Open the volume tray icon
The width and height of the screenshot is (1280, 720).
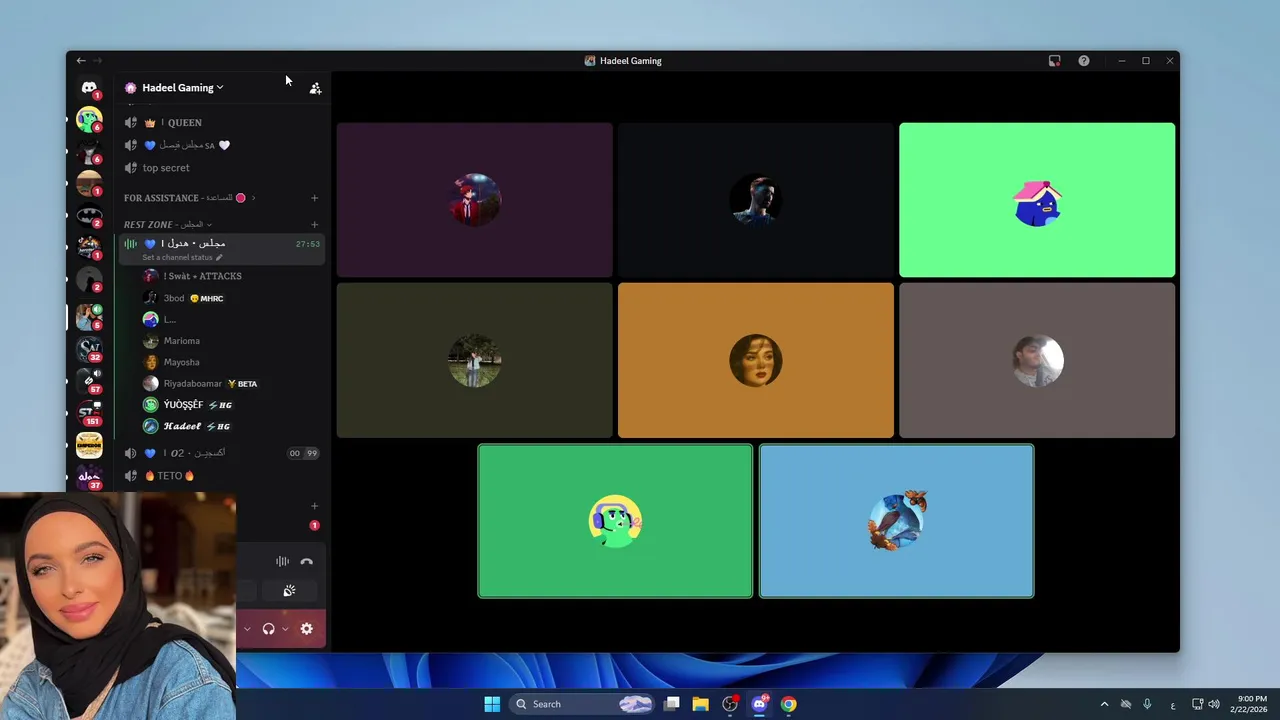(x=1214, y=704)
